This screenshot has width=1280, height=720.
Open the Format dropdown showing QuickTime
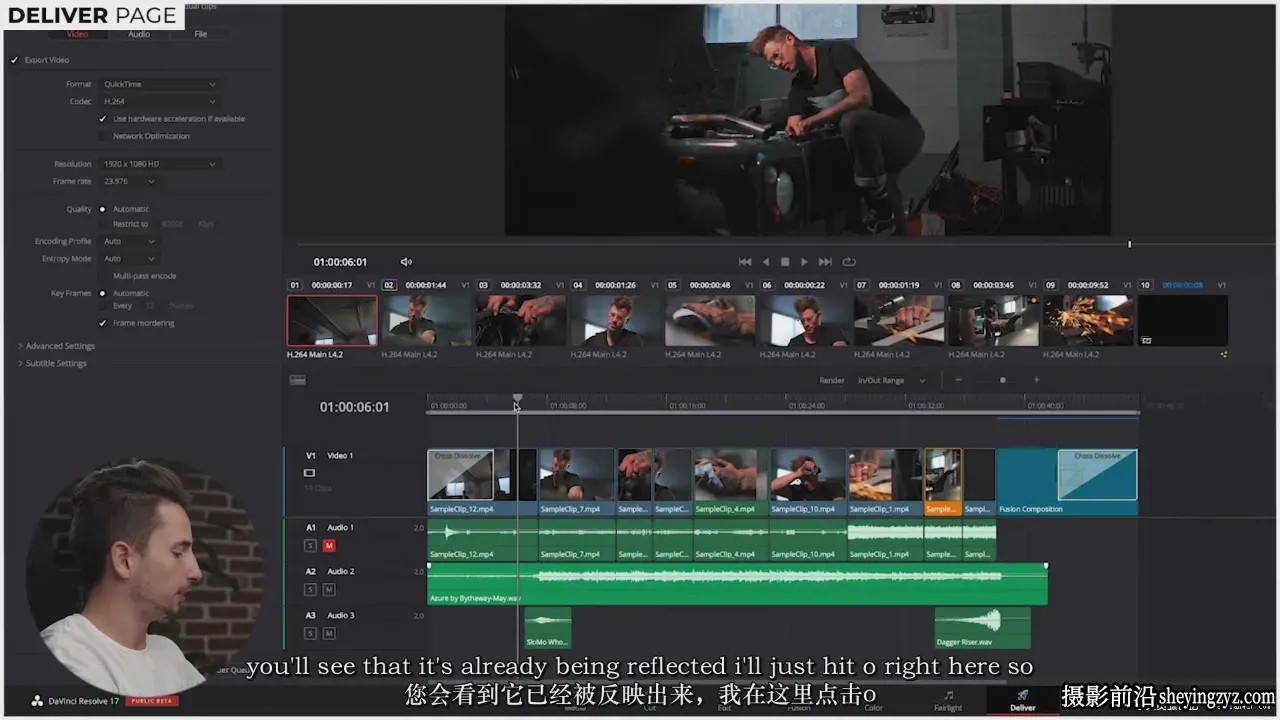(159, 84)
